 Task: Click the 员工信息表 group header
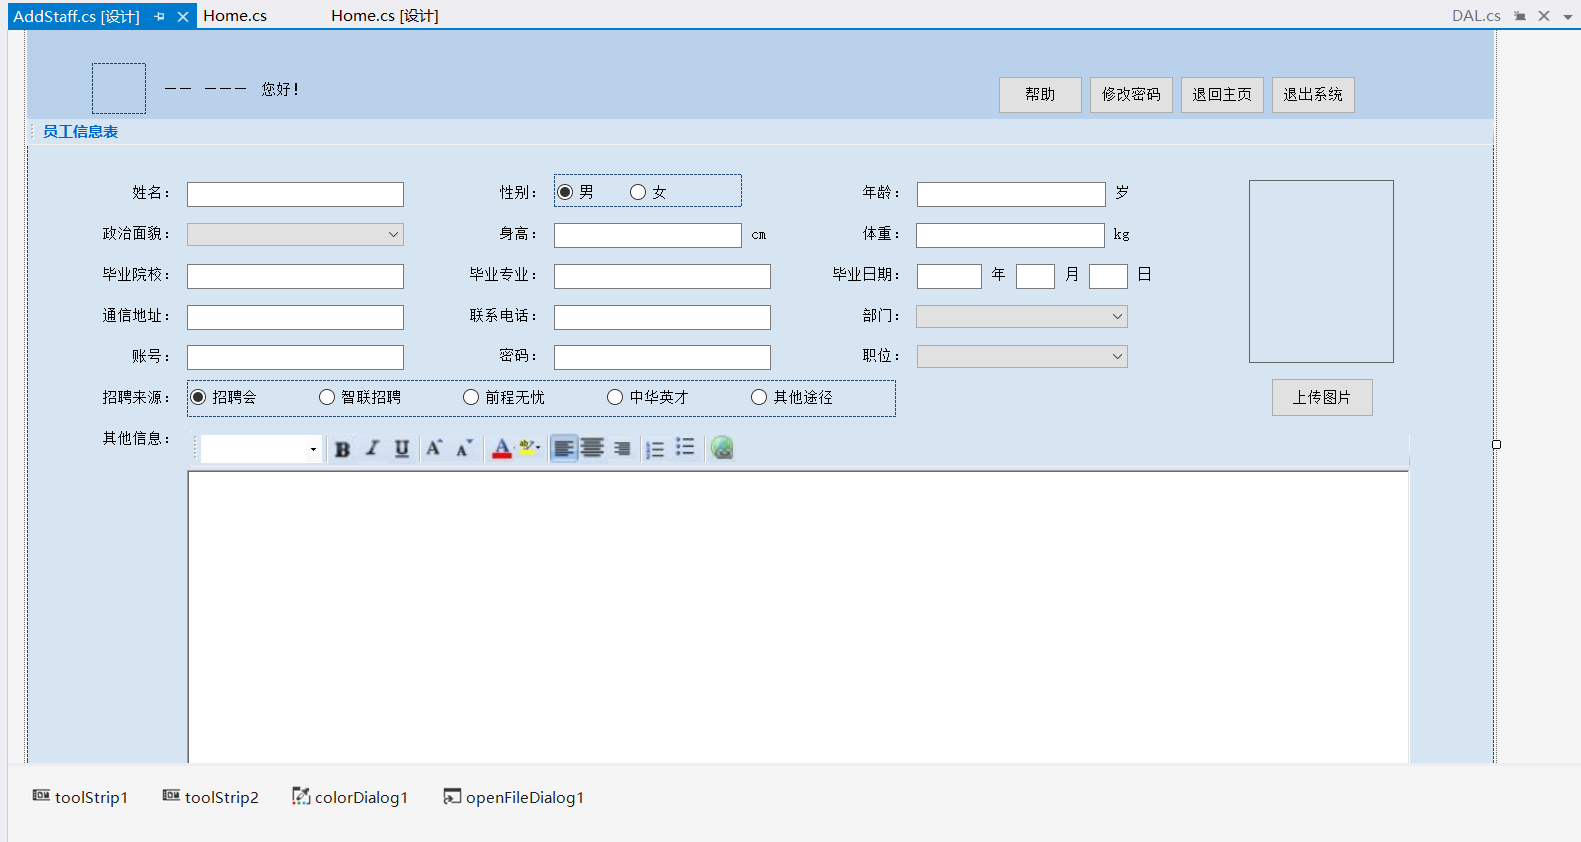click(80, 132)
